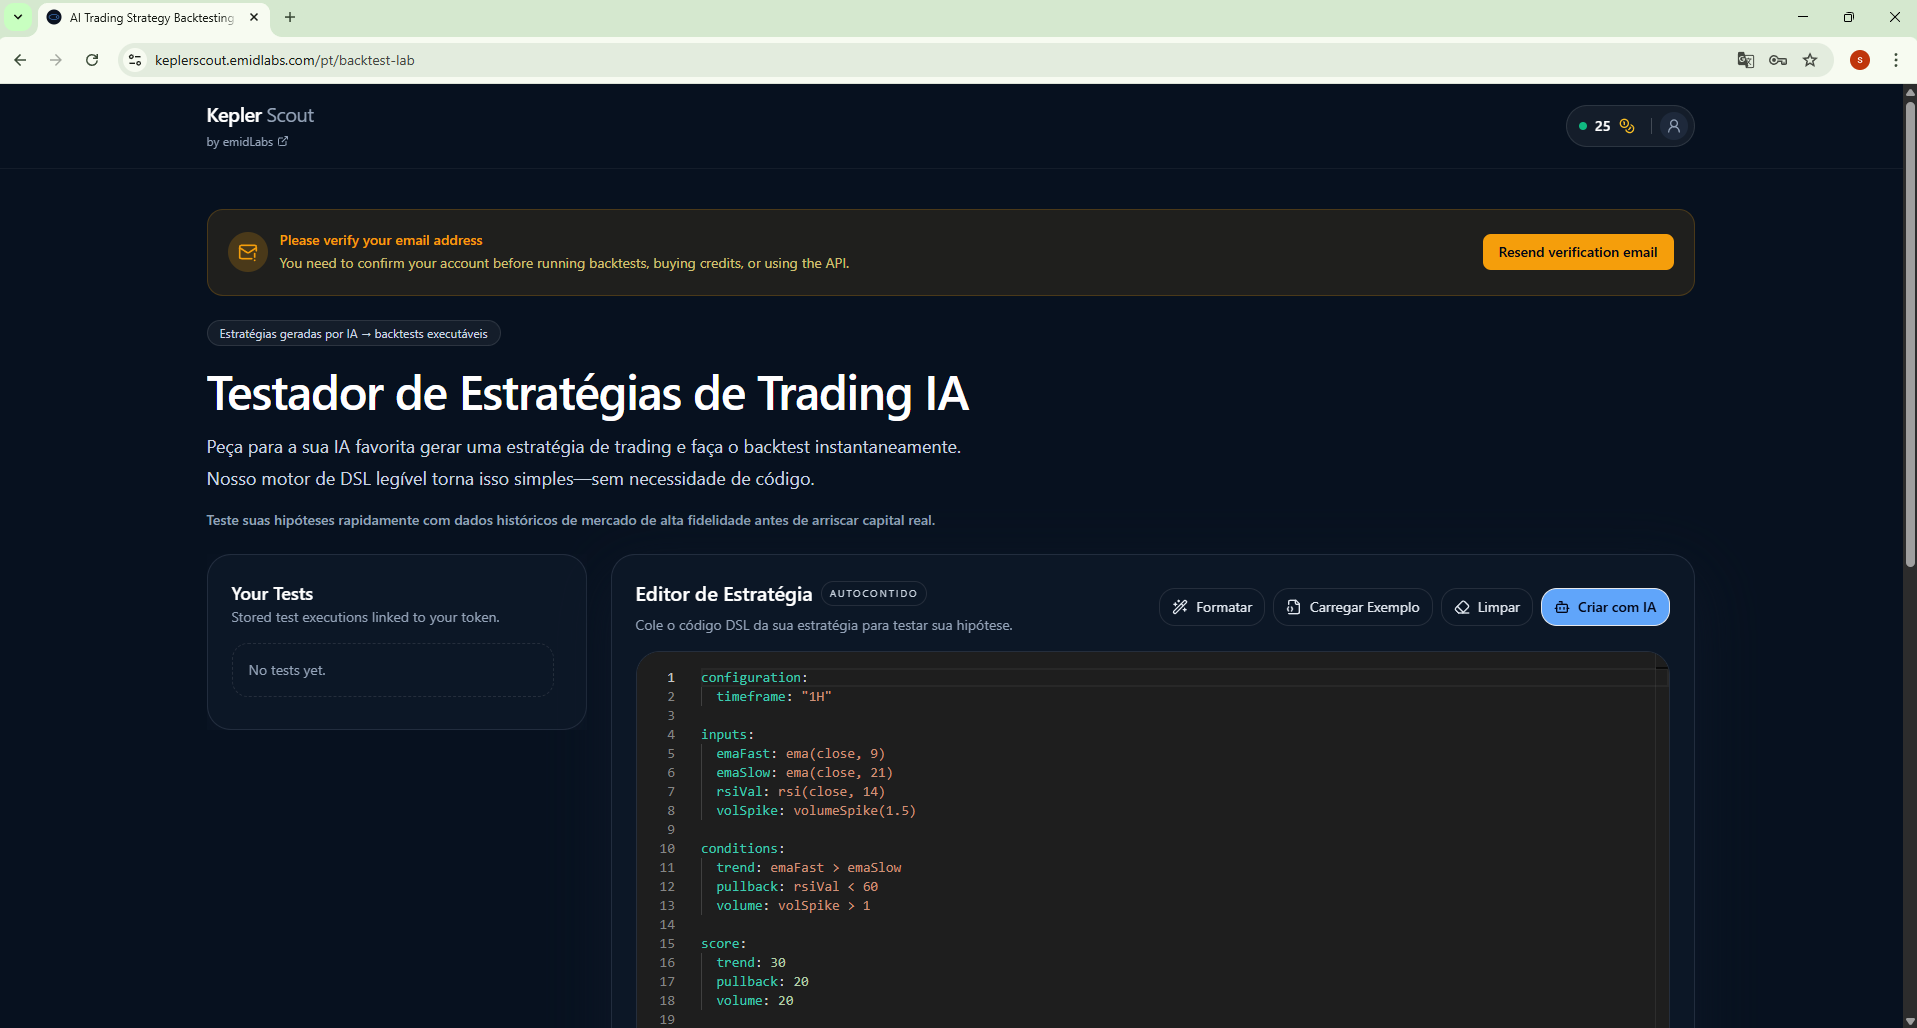This screenshot has height=1028, width=1917.
Task: Click code line 'timeframe: "1H"'
Action: 773,697
